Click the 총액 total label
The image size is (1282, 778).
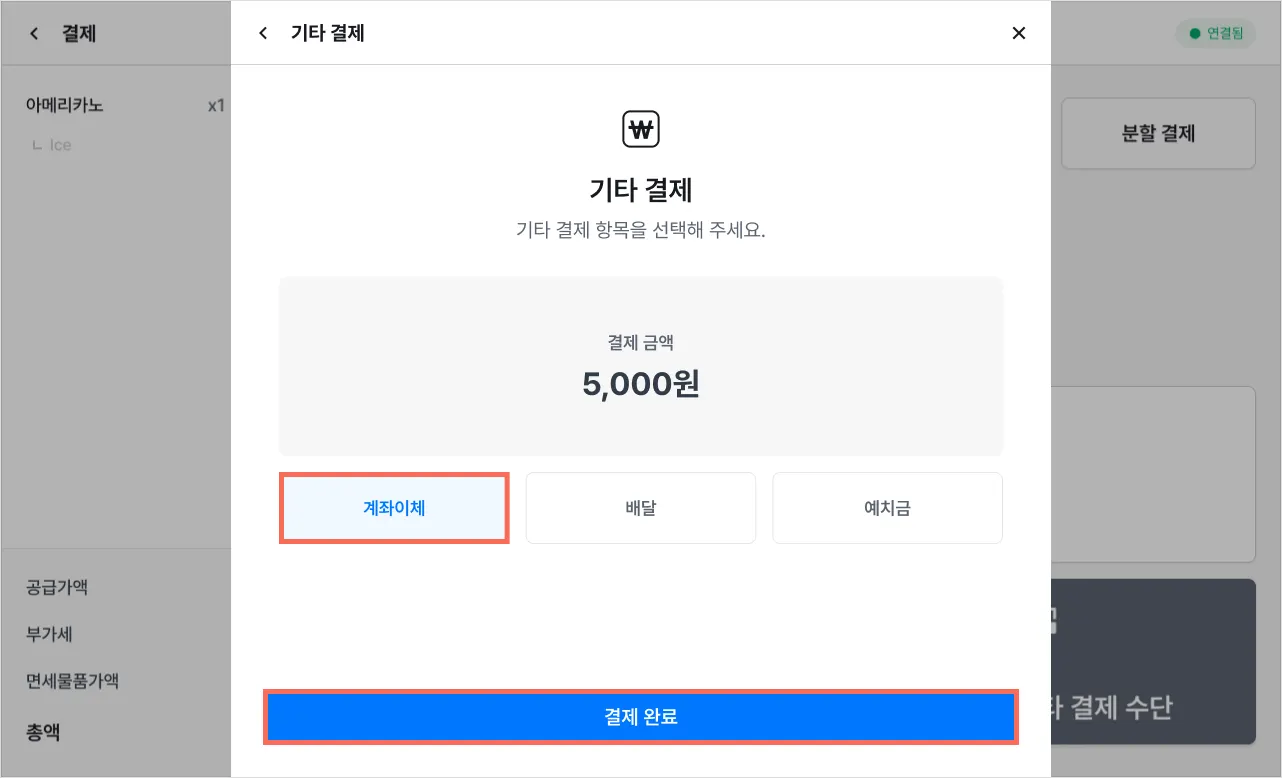43,732
